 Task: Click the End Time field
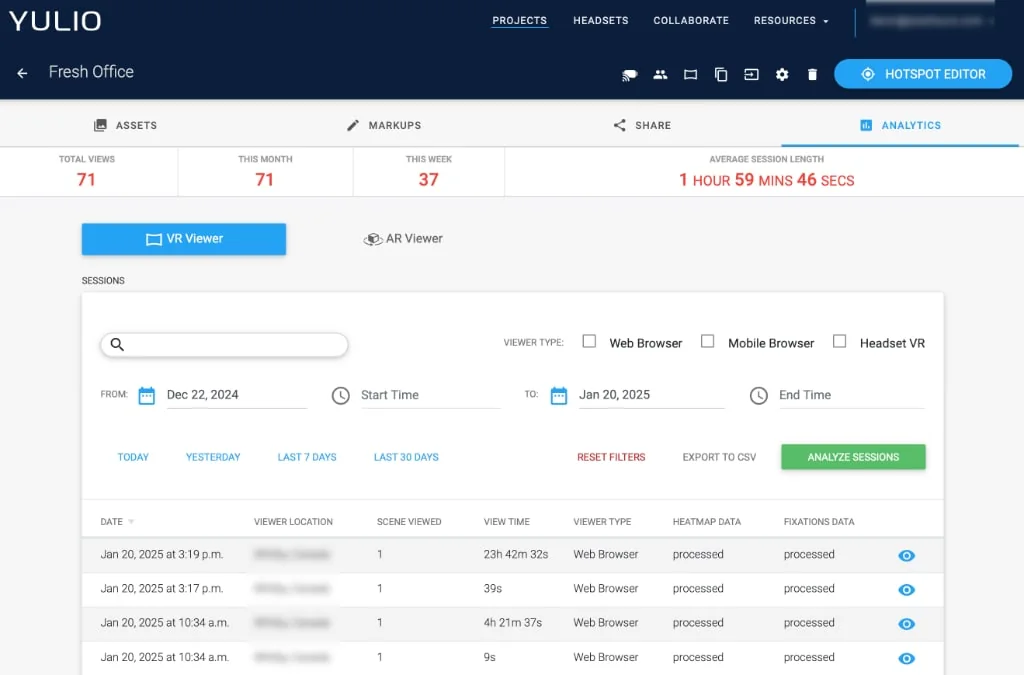852,395
